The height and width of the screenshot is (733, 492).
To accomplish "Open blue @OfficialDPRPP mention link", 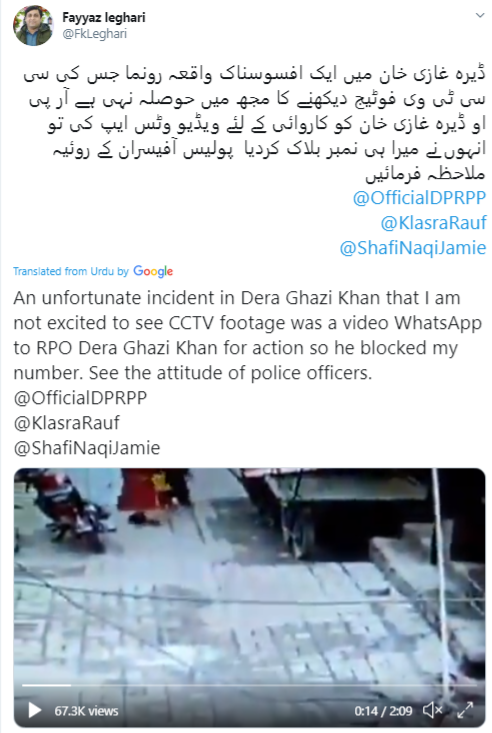I will point(419,198).
